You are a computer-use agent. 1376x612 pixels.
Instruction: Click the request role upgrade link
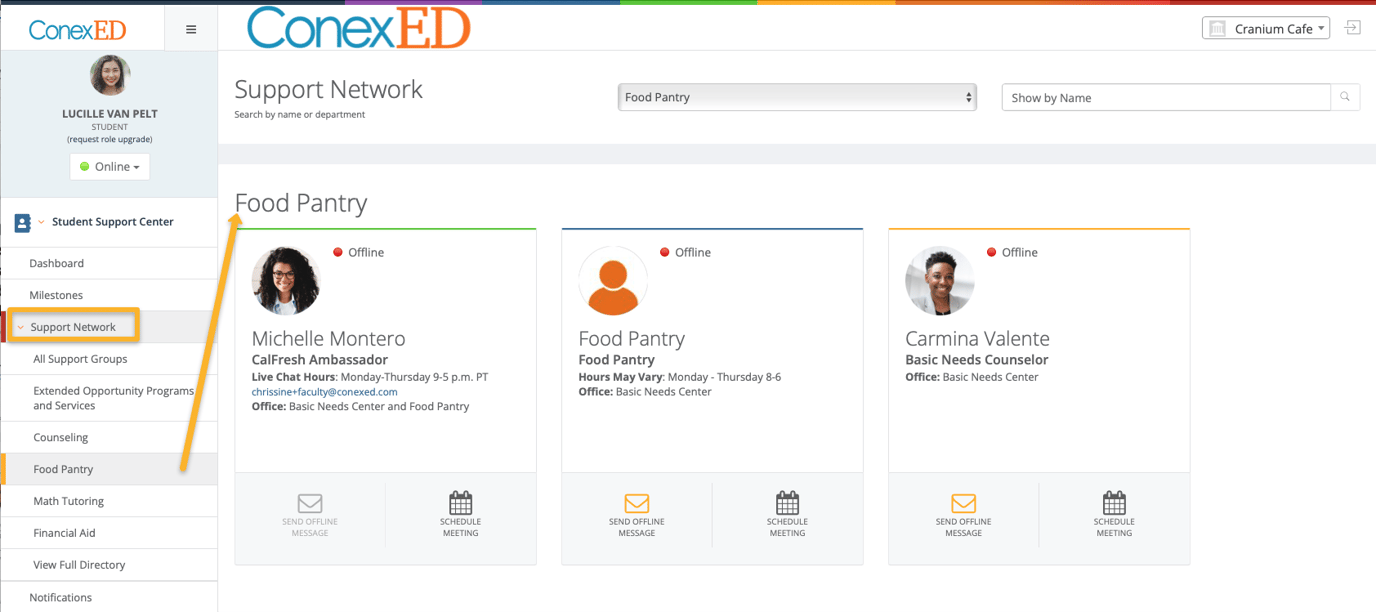[x=109, y=139]
